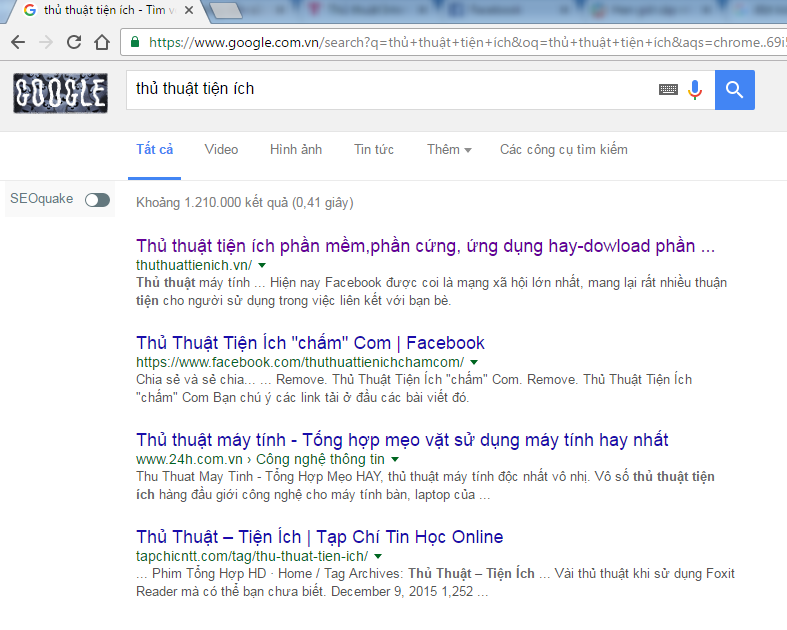This screenshot has width=787, height=630.
Task: Open the Tin tức tab
Action: coord(374,150)
